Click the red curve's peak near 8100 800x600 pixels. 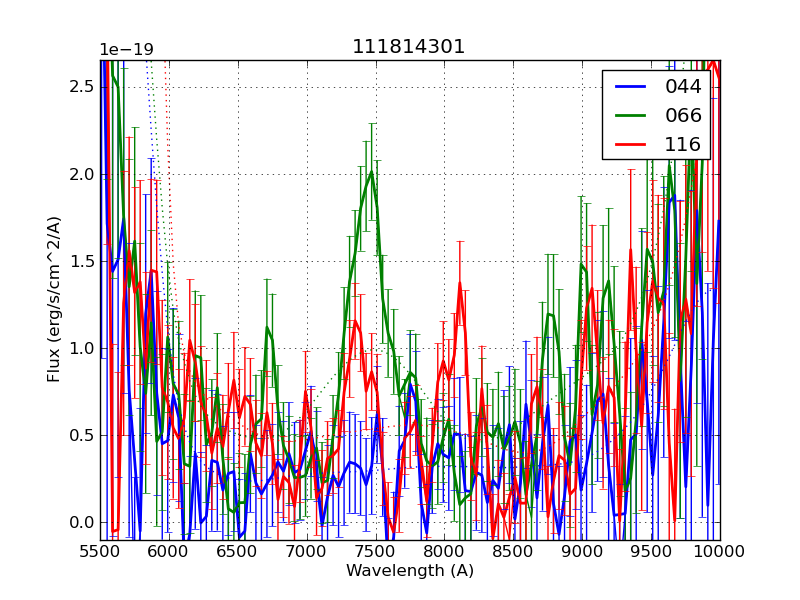460,284
